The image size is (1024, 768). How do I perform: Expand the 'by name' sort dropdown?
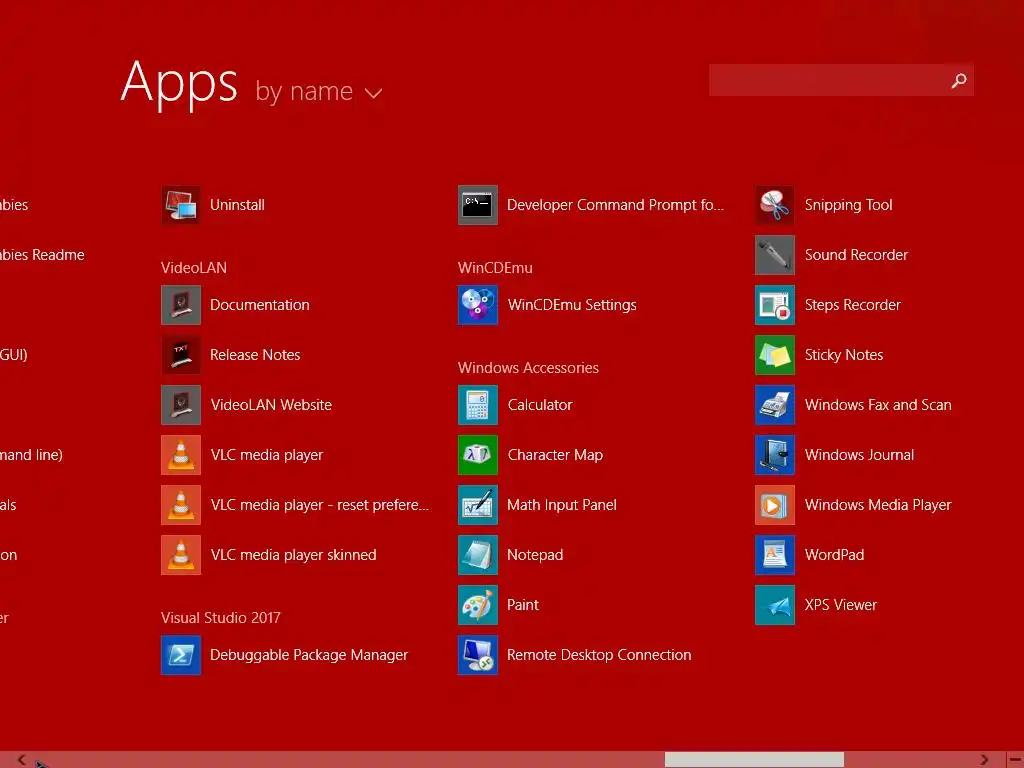point(318,92)
